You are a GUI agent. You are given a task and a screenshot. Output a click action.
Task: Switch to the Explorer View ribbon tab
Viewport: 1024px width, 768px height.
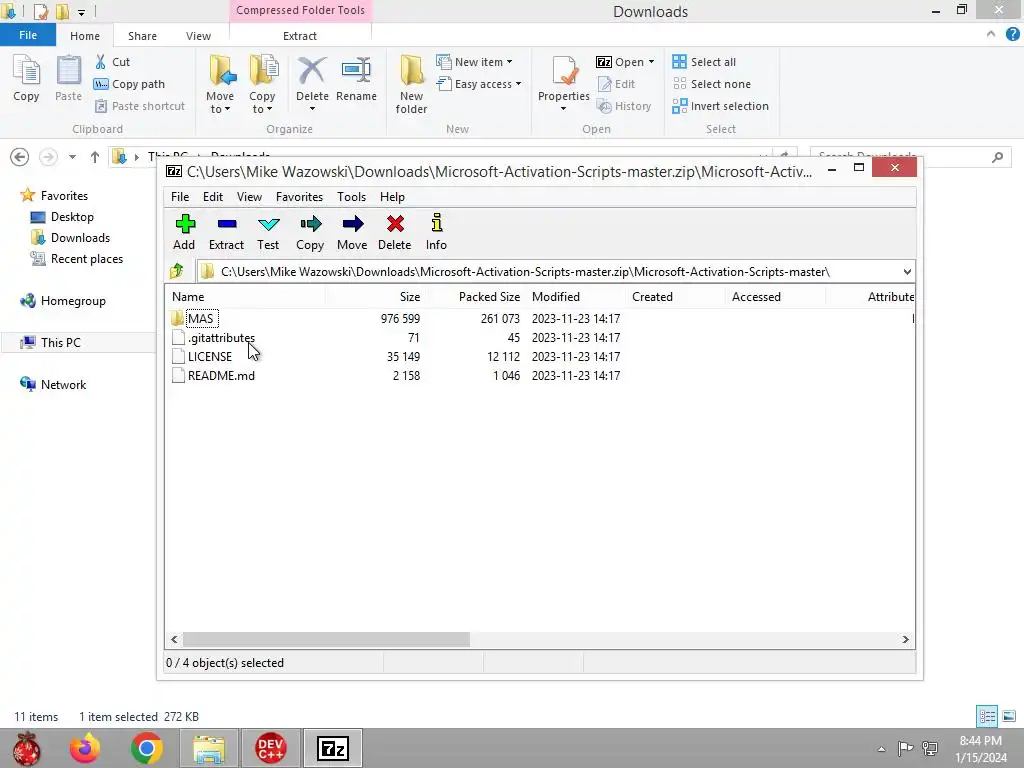(198, 36)
